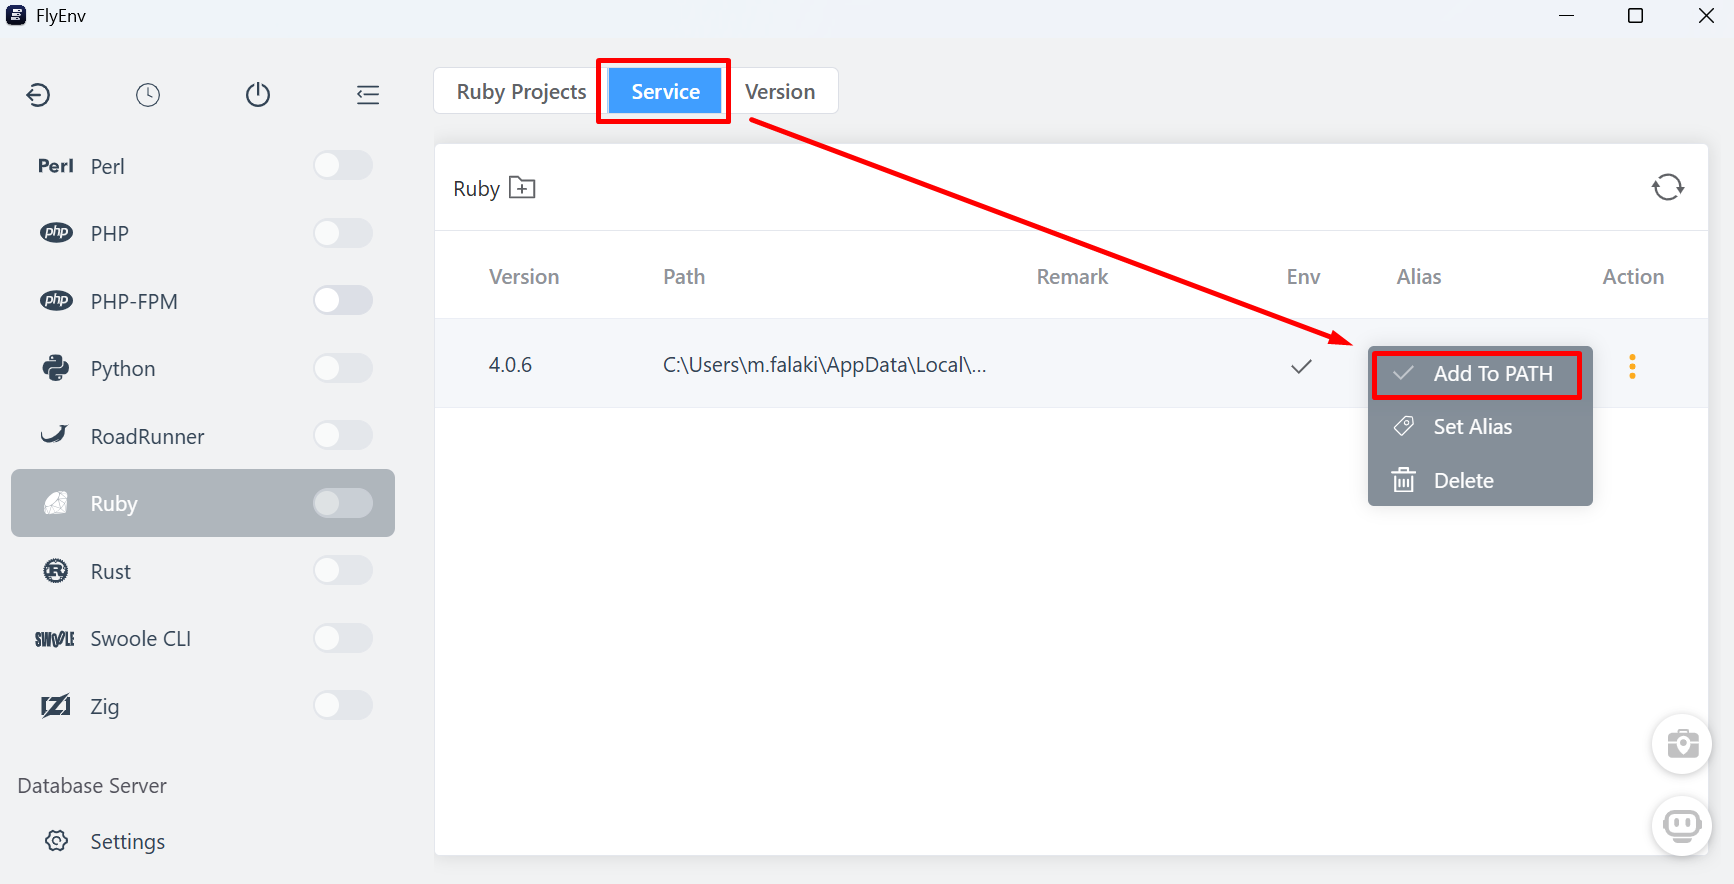This screenshot has width=1734, height=884.
Task: Open the chatbot assistant floating button
Action: click(1682, 825)
